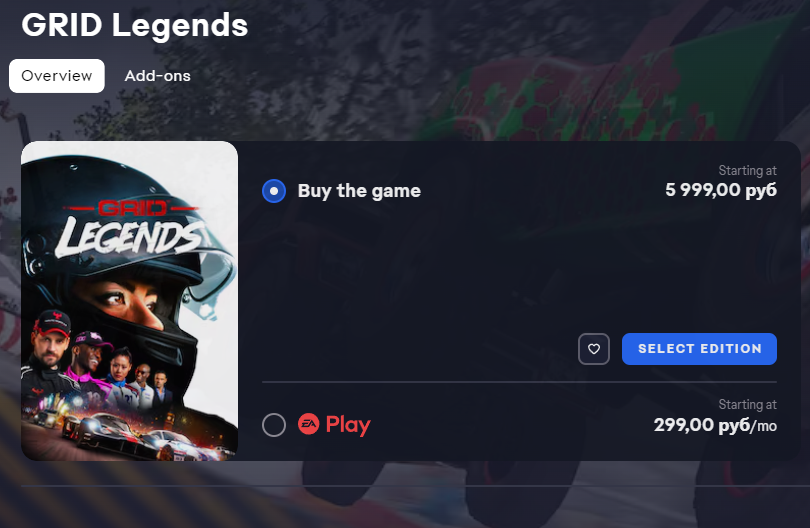Click the GRID Legends logo on cover
This screenshot has width=810, height=528.
(129, 229)
